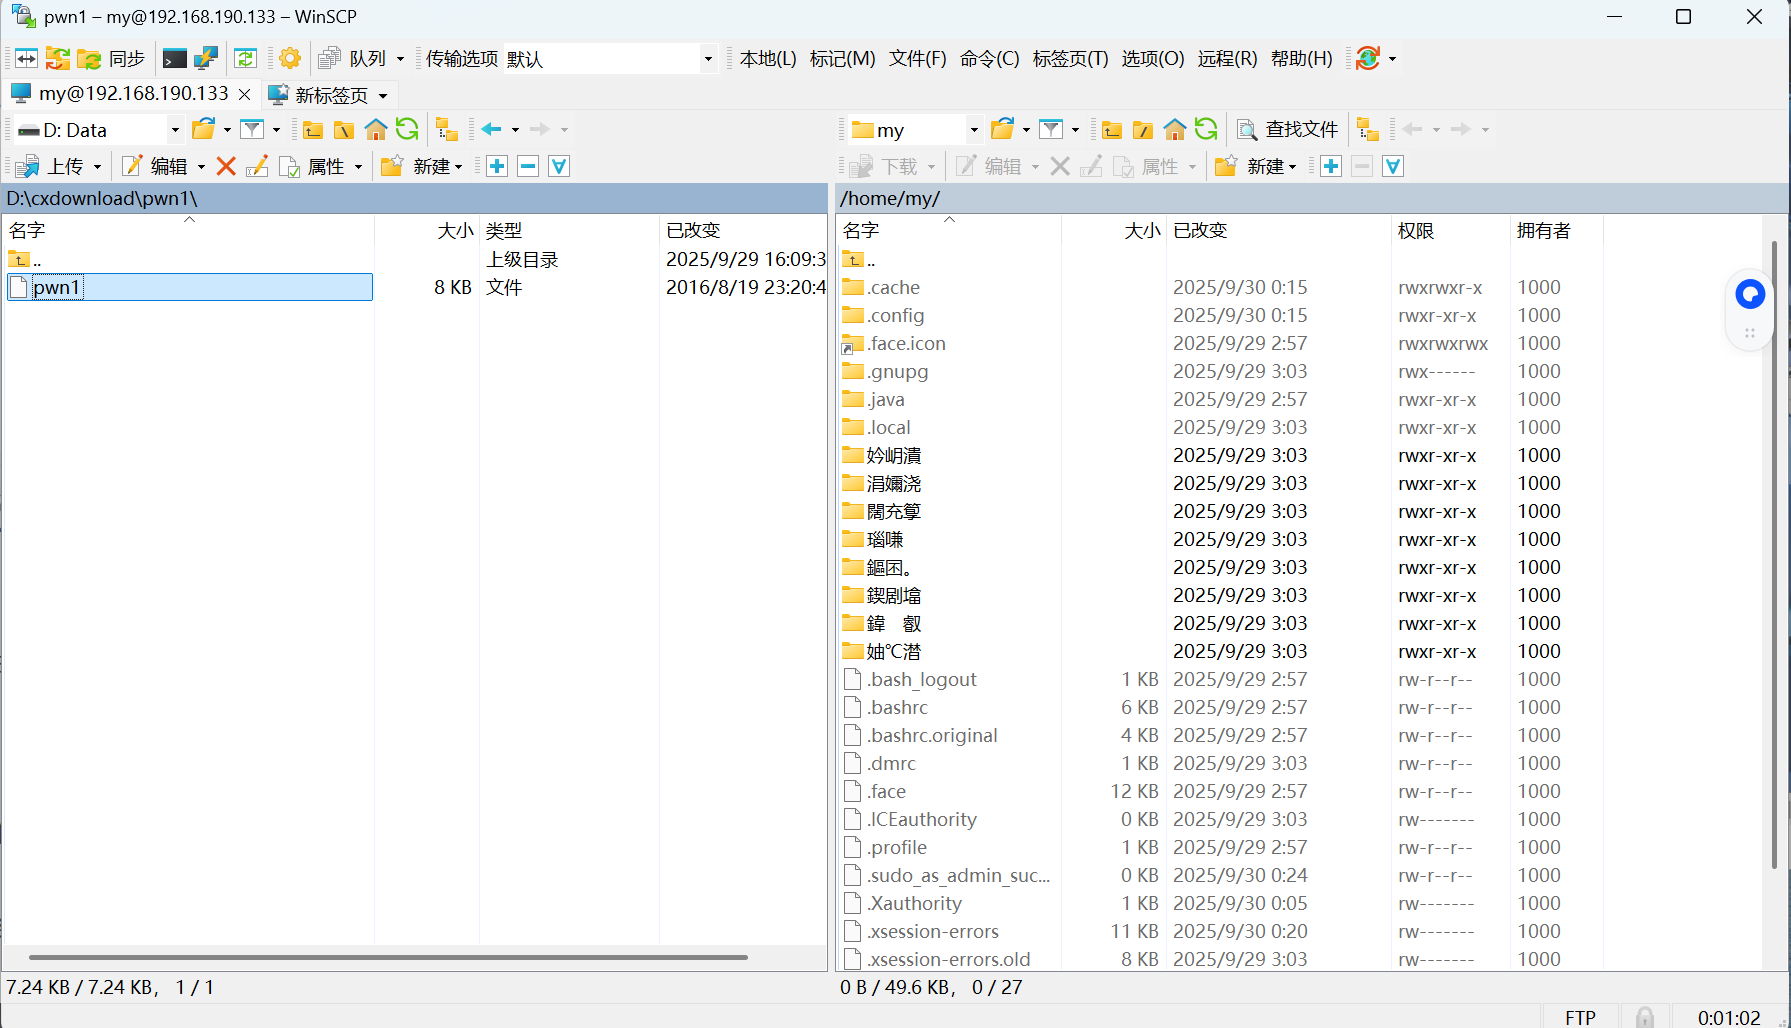Go to remote home directory icon
Image resolution: width=1791 pixels, height=1028 pixels.
coord(1175,130)
